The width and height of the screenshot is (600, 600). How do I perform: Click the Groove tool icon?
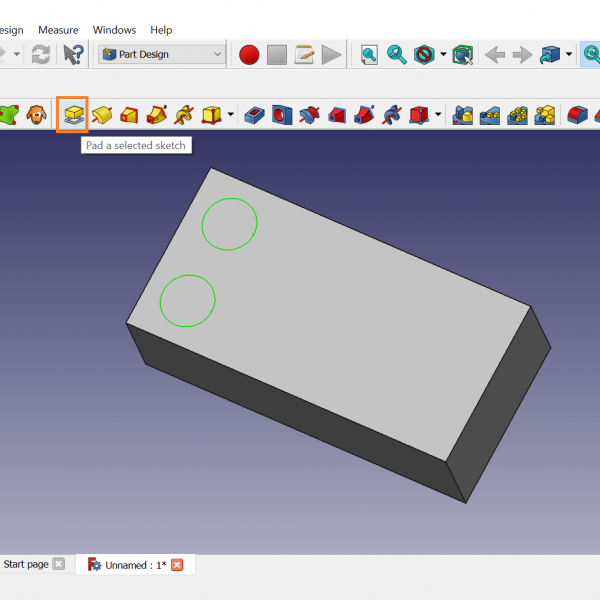tap(309, 115)
